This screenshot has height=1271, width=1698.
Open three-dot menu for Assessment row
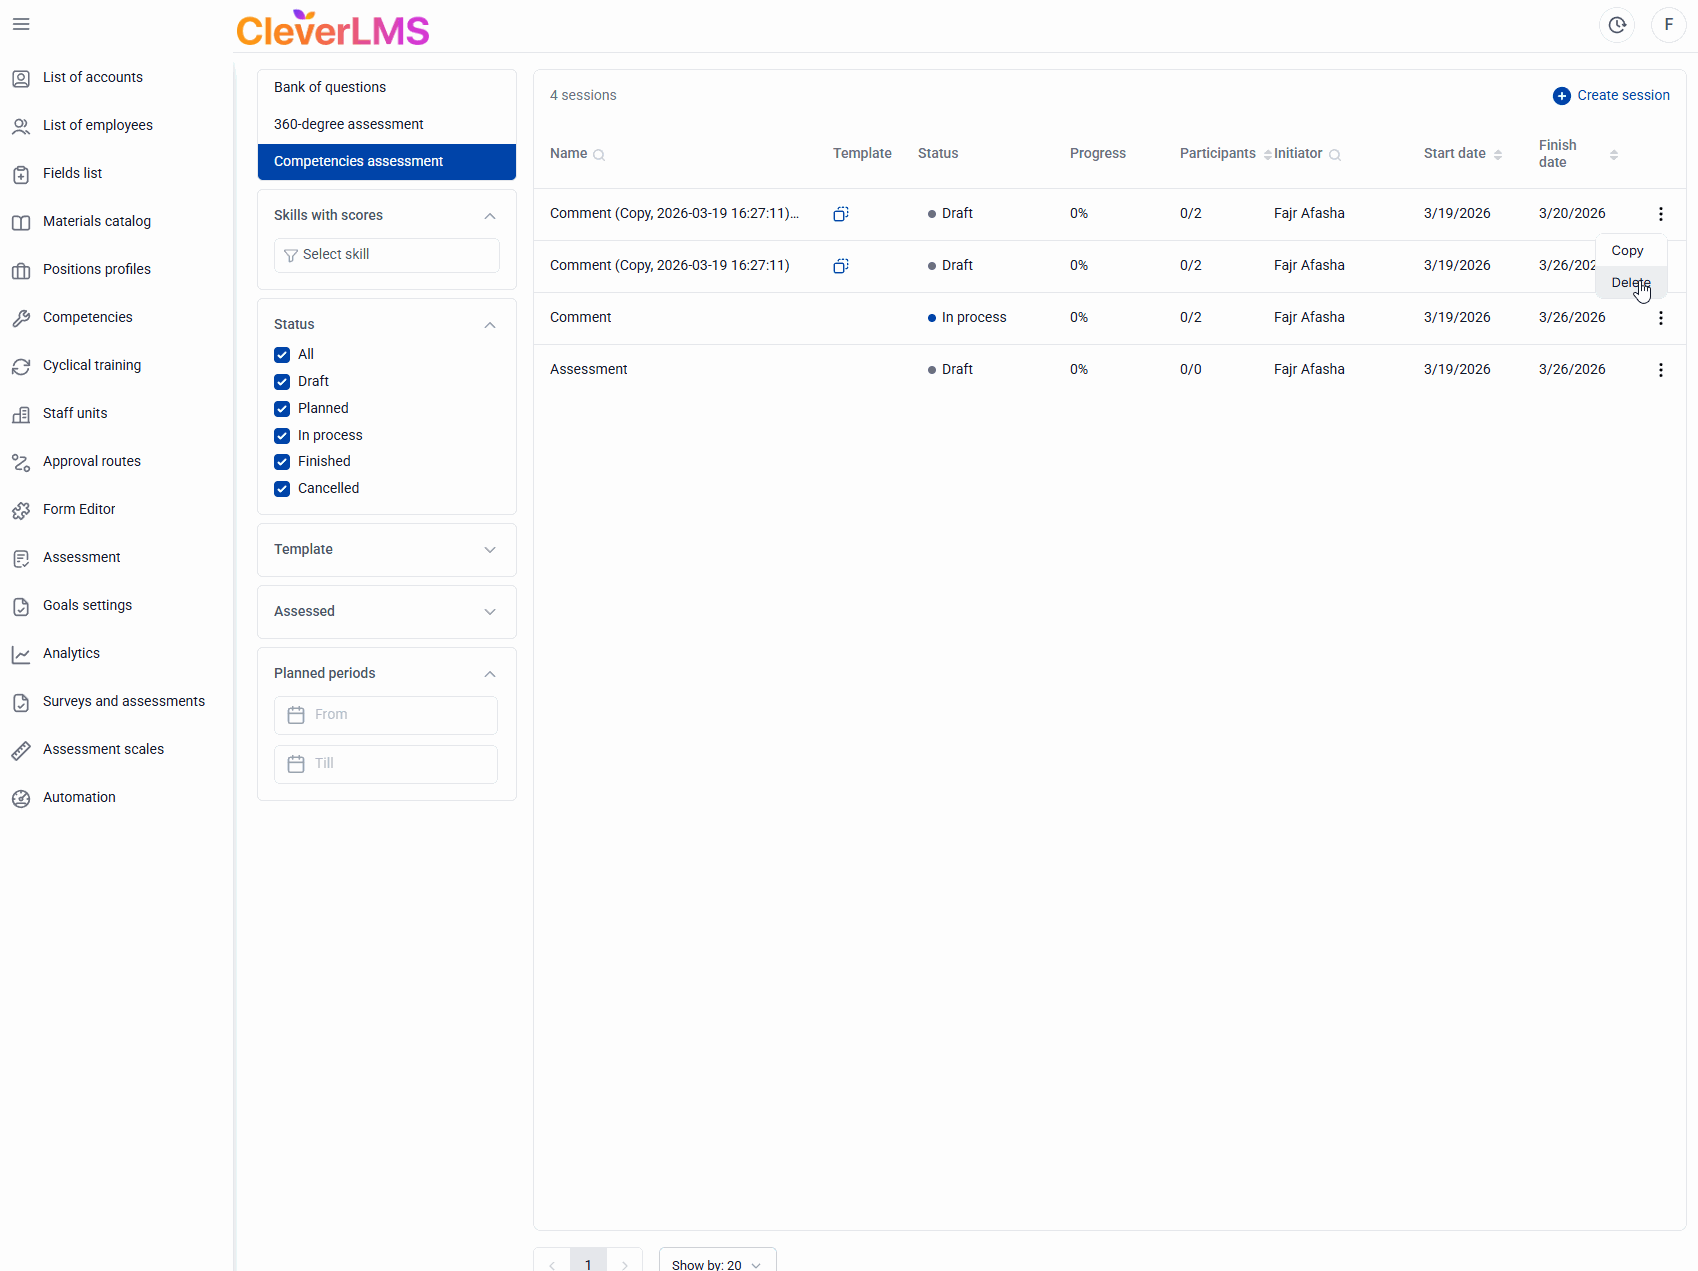tap(1660, 370)
